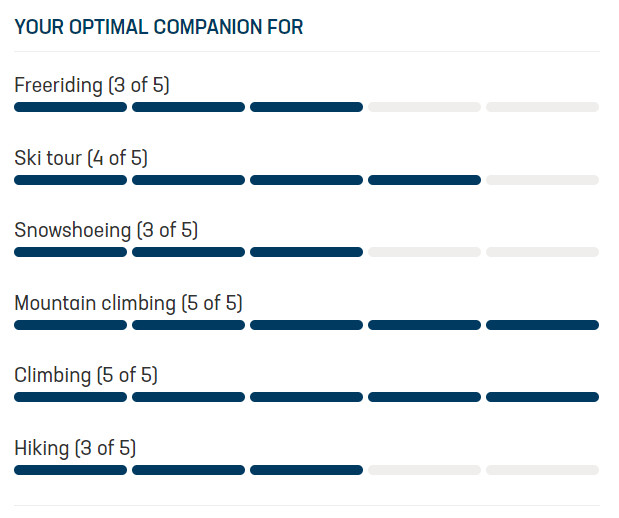
Task: Click the second filled Hiking segment
Action: (188, 470)
